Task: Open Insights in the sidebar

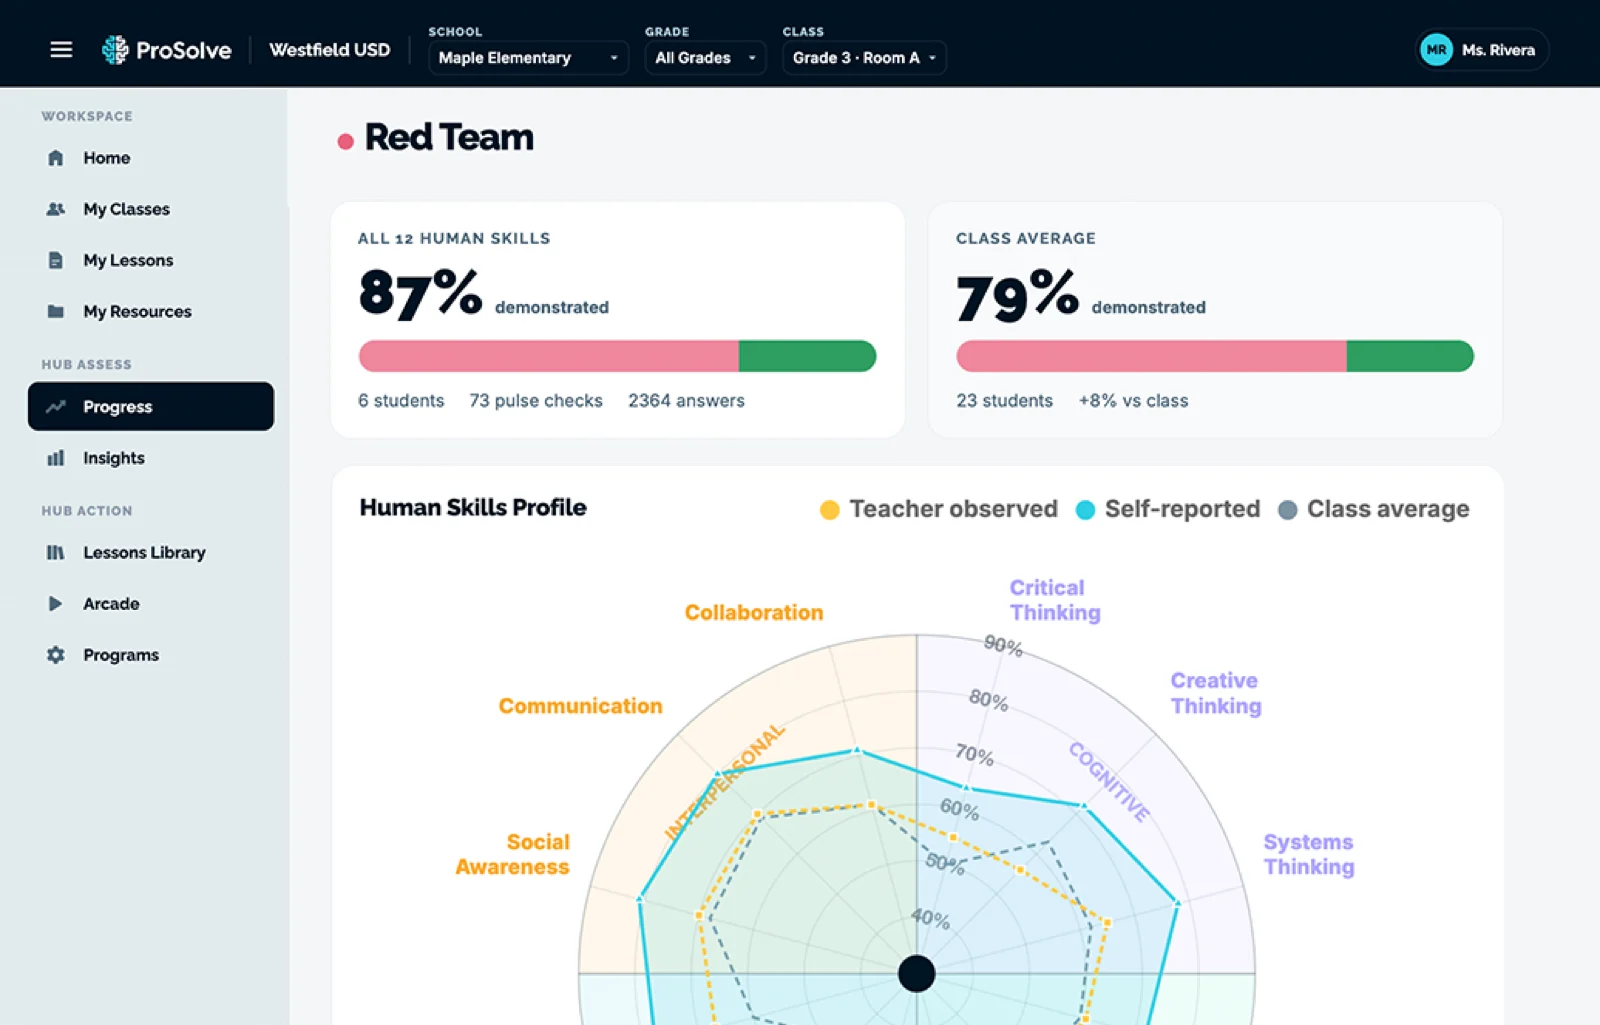Action: 151,458
